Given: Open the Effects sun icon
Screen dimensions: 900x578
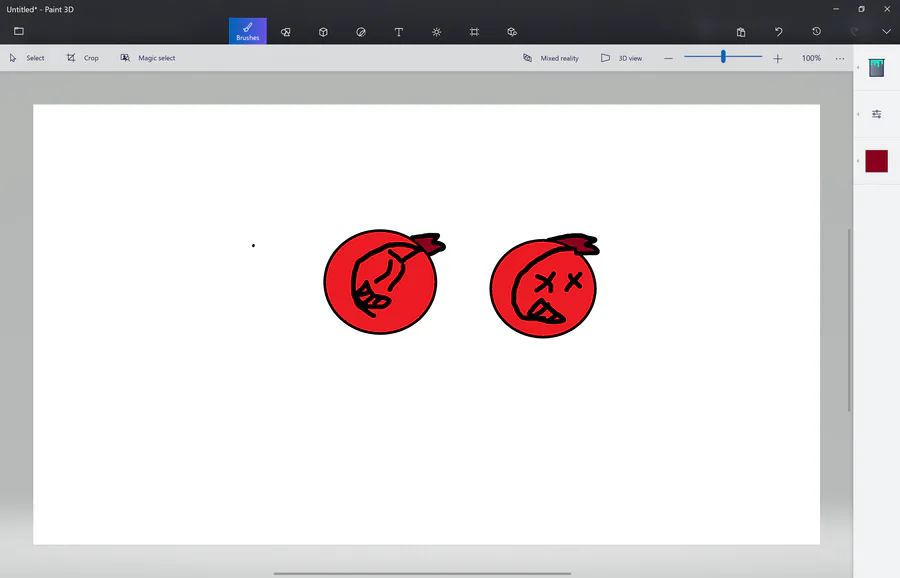Looking at the screenshot, I should (x=436, y=32).
